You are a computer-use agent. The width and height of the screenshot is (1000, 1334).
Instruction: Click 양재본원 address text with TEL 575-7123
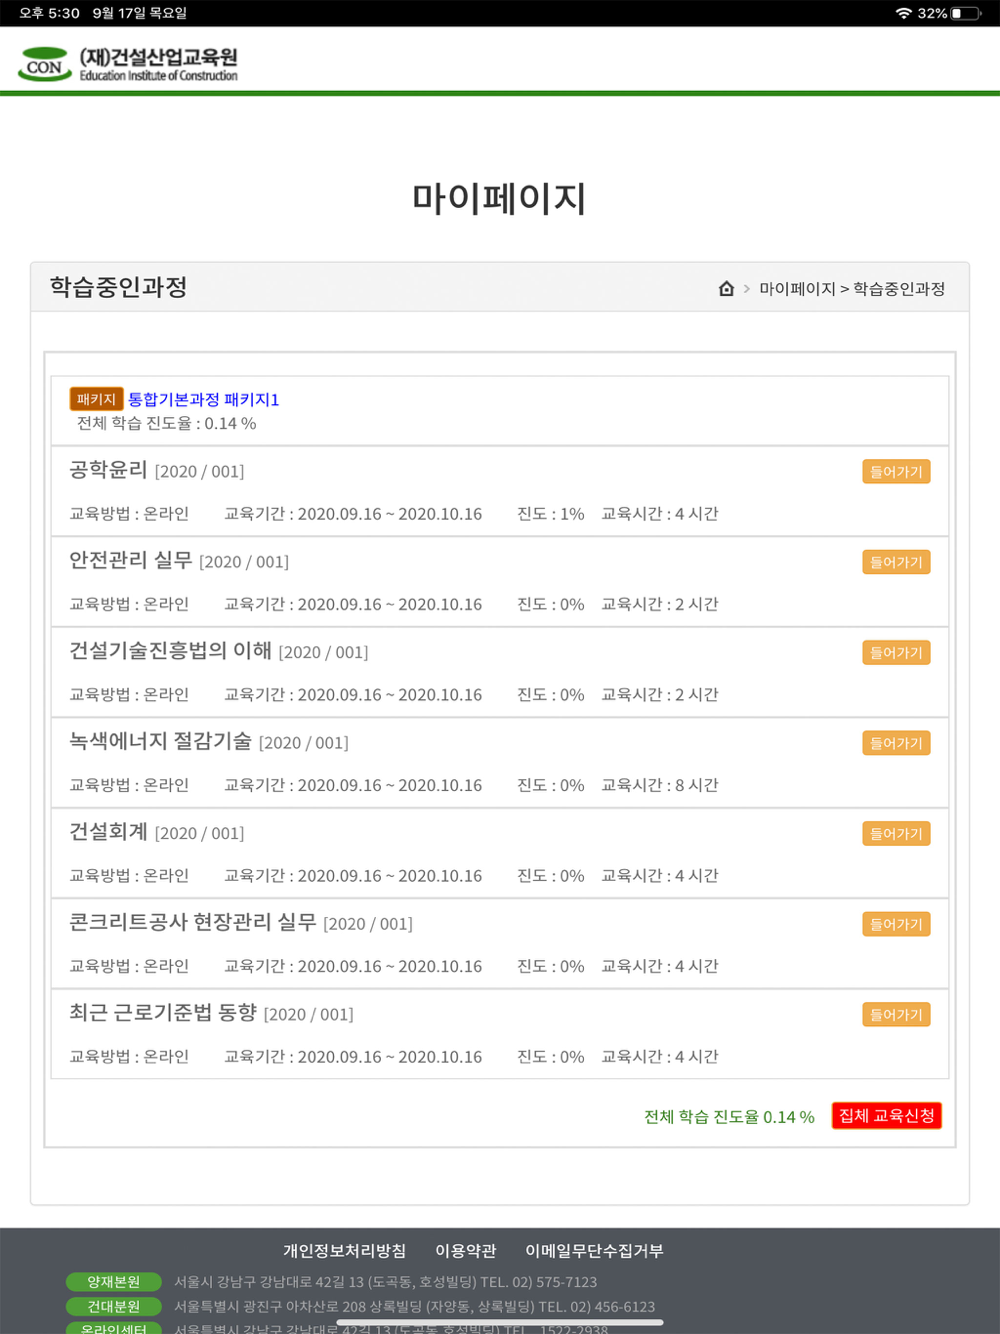[386, 1282]
